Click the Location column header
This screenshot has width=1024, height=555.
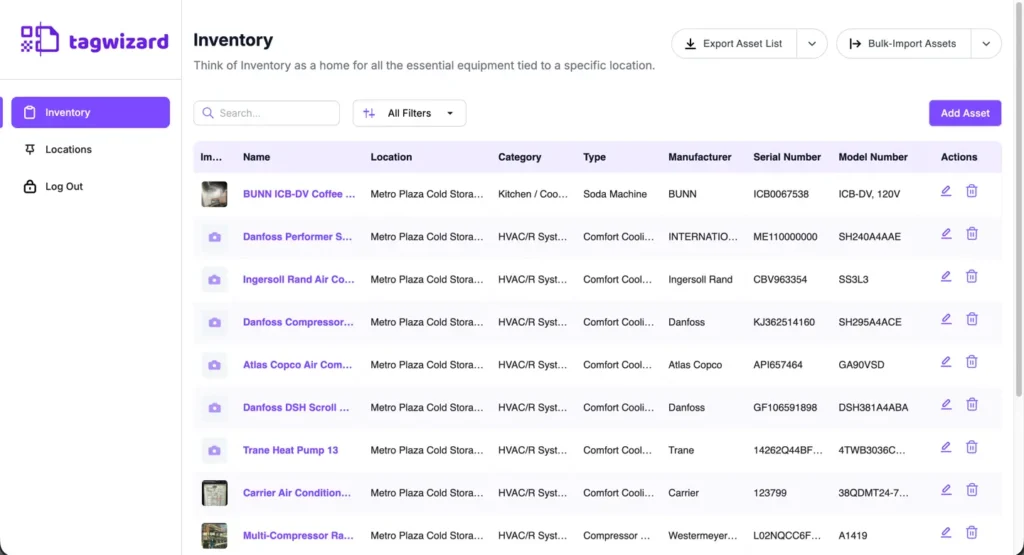pyautogui.click(x=391, y=157)
